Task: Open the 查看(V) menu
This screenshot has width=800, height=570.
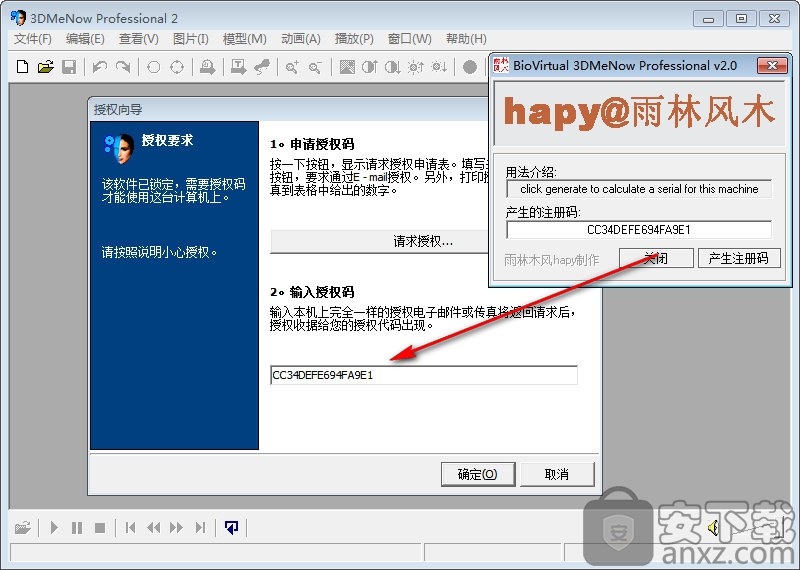Action: pyautogui.click(x=139, y=39)
